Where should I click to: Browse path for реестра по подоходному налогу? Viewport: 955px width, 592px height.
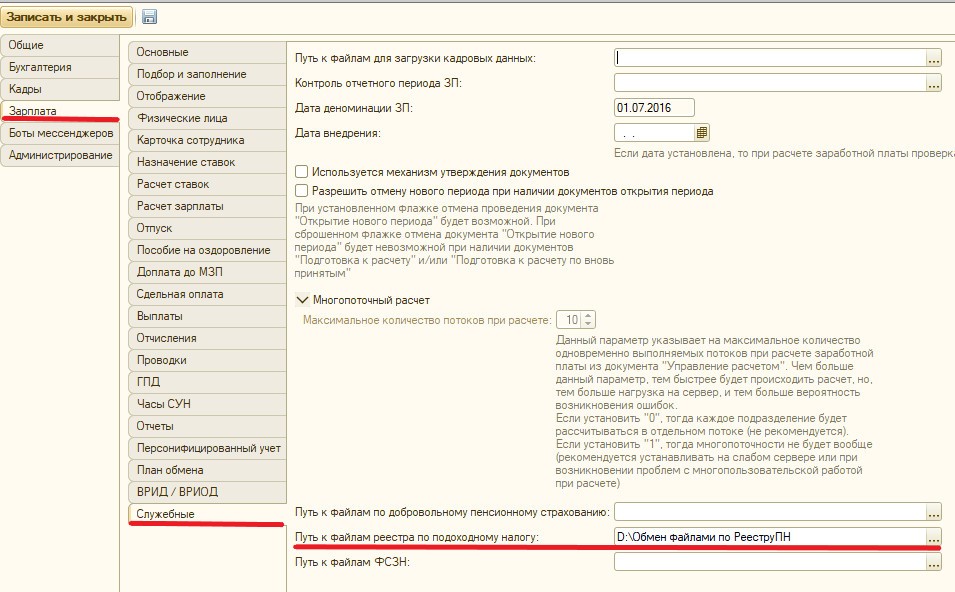pyautogui.click(x=933, y=538)
